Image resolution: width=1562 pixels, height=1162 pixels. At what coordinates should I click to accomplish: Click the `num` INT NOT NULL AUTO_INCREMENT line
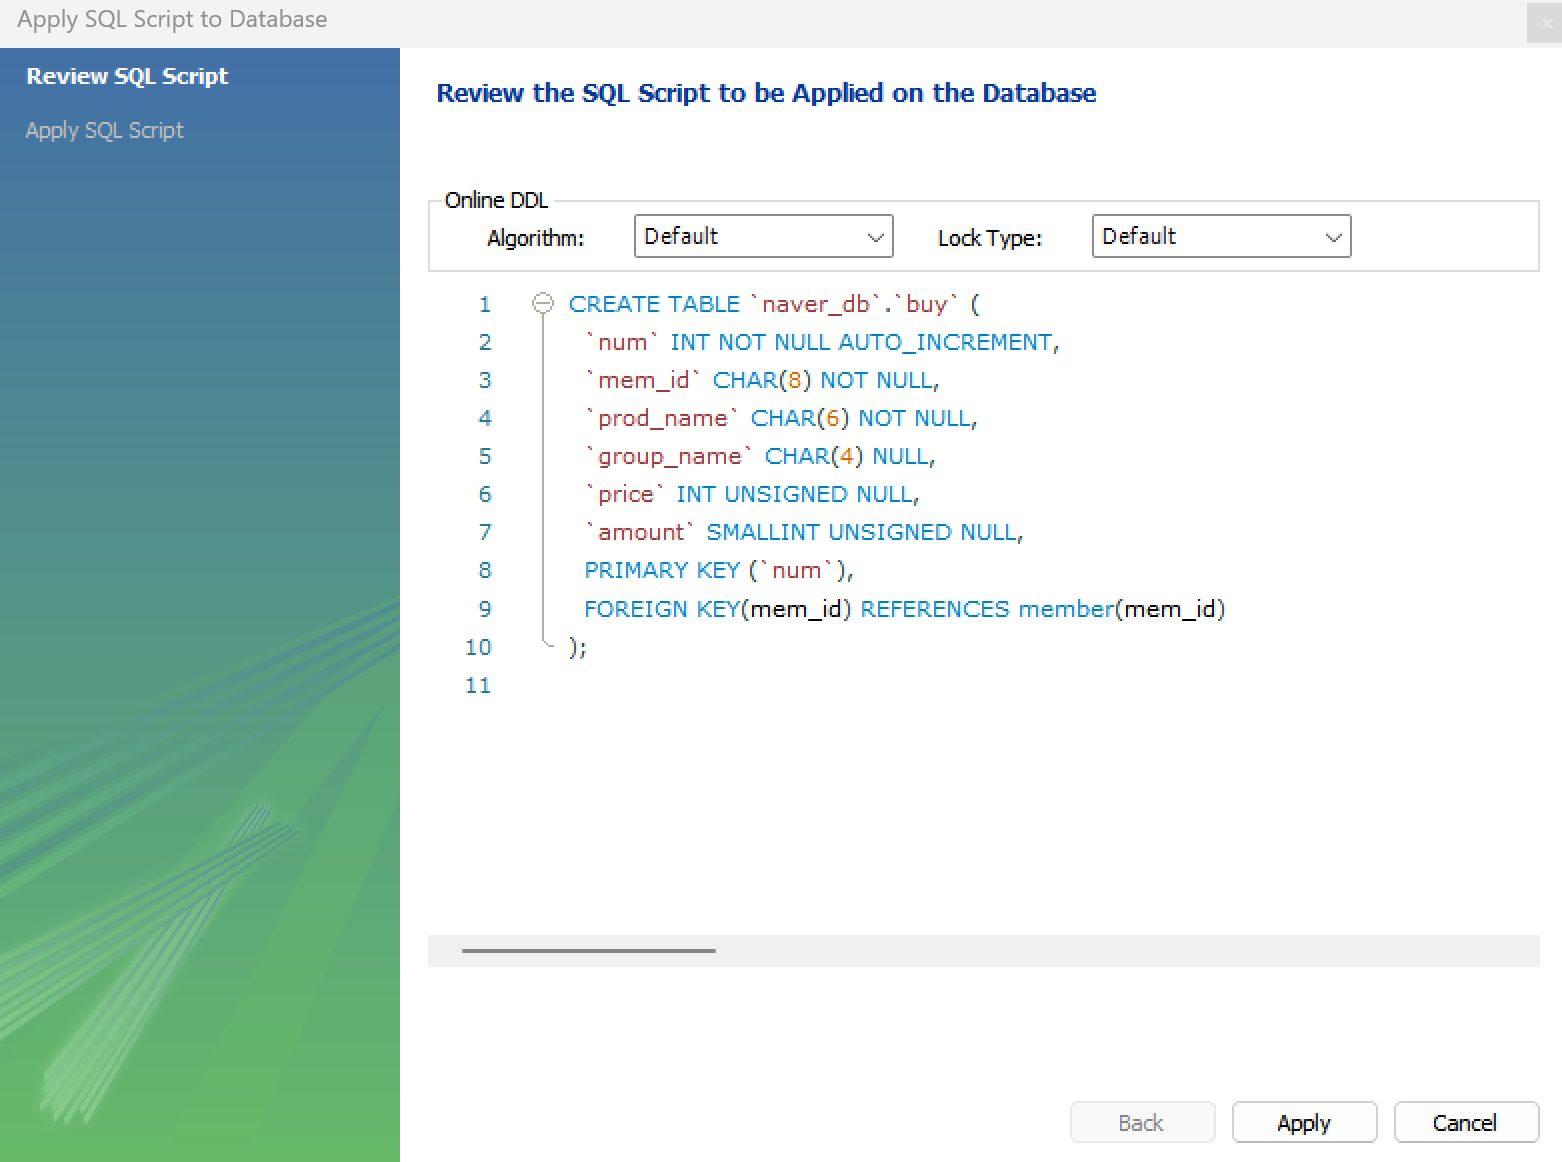(822, 342)
